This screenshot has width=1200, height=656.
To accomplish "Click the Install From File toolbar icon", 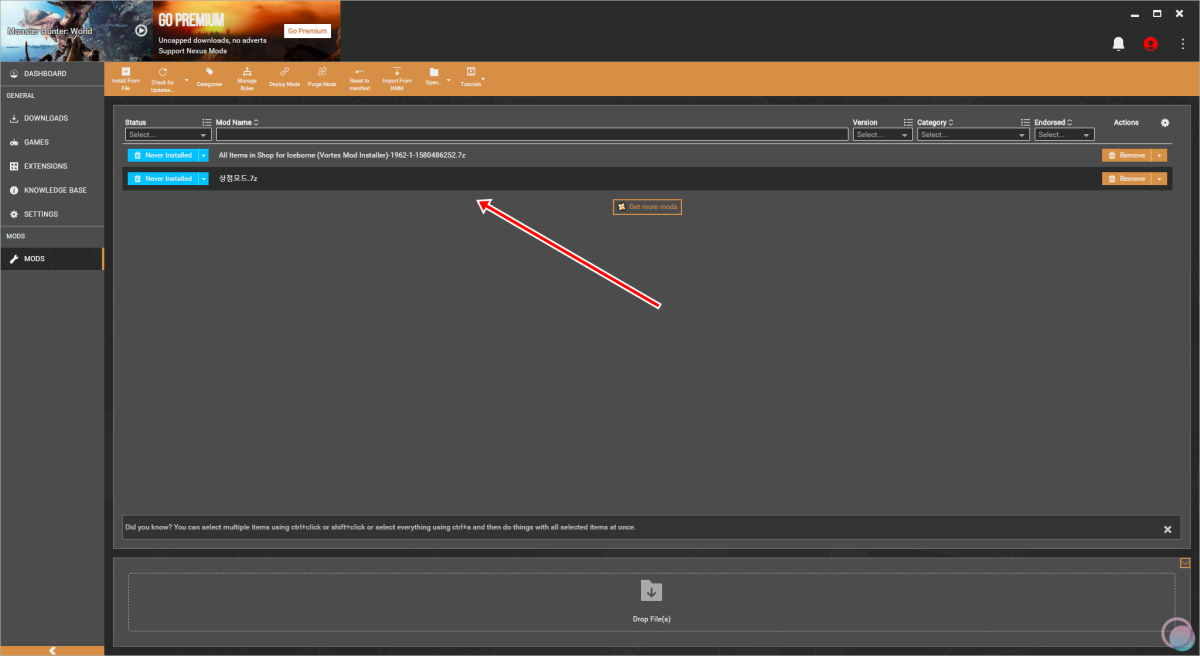I will coord(125,72).
